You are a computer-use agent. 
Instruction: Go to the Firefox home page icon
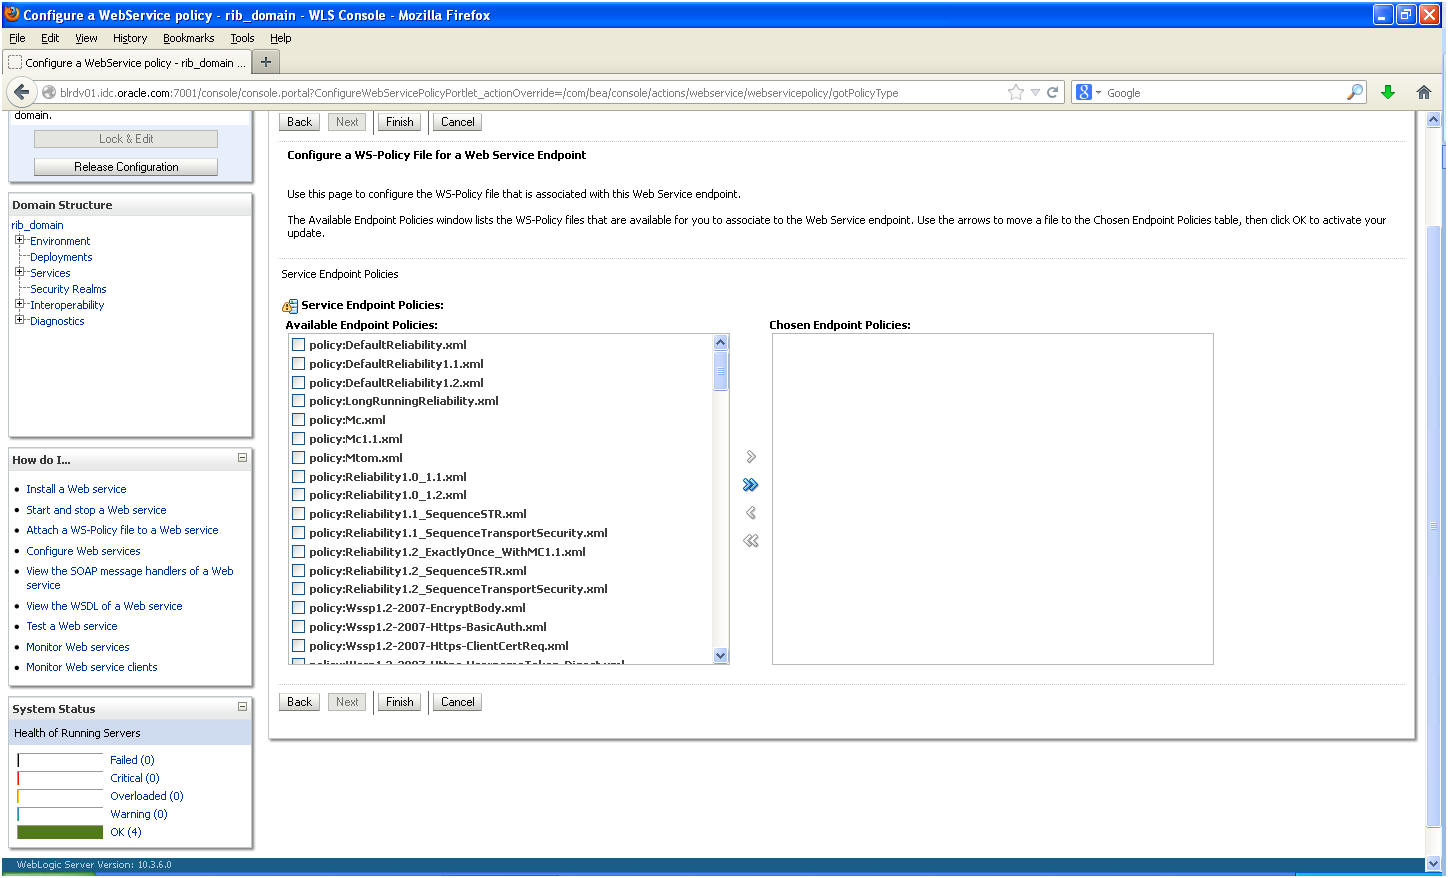[x=1424, y=92]
